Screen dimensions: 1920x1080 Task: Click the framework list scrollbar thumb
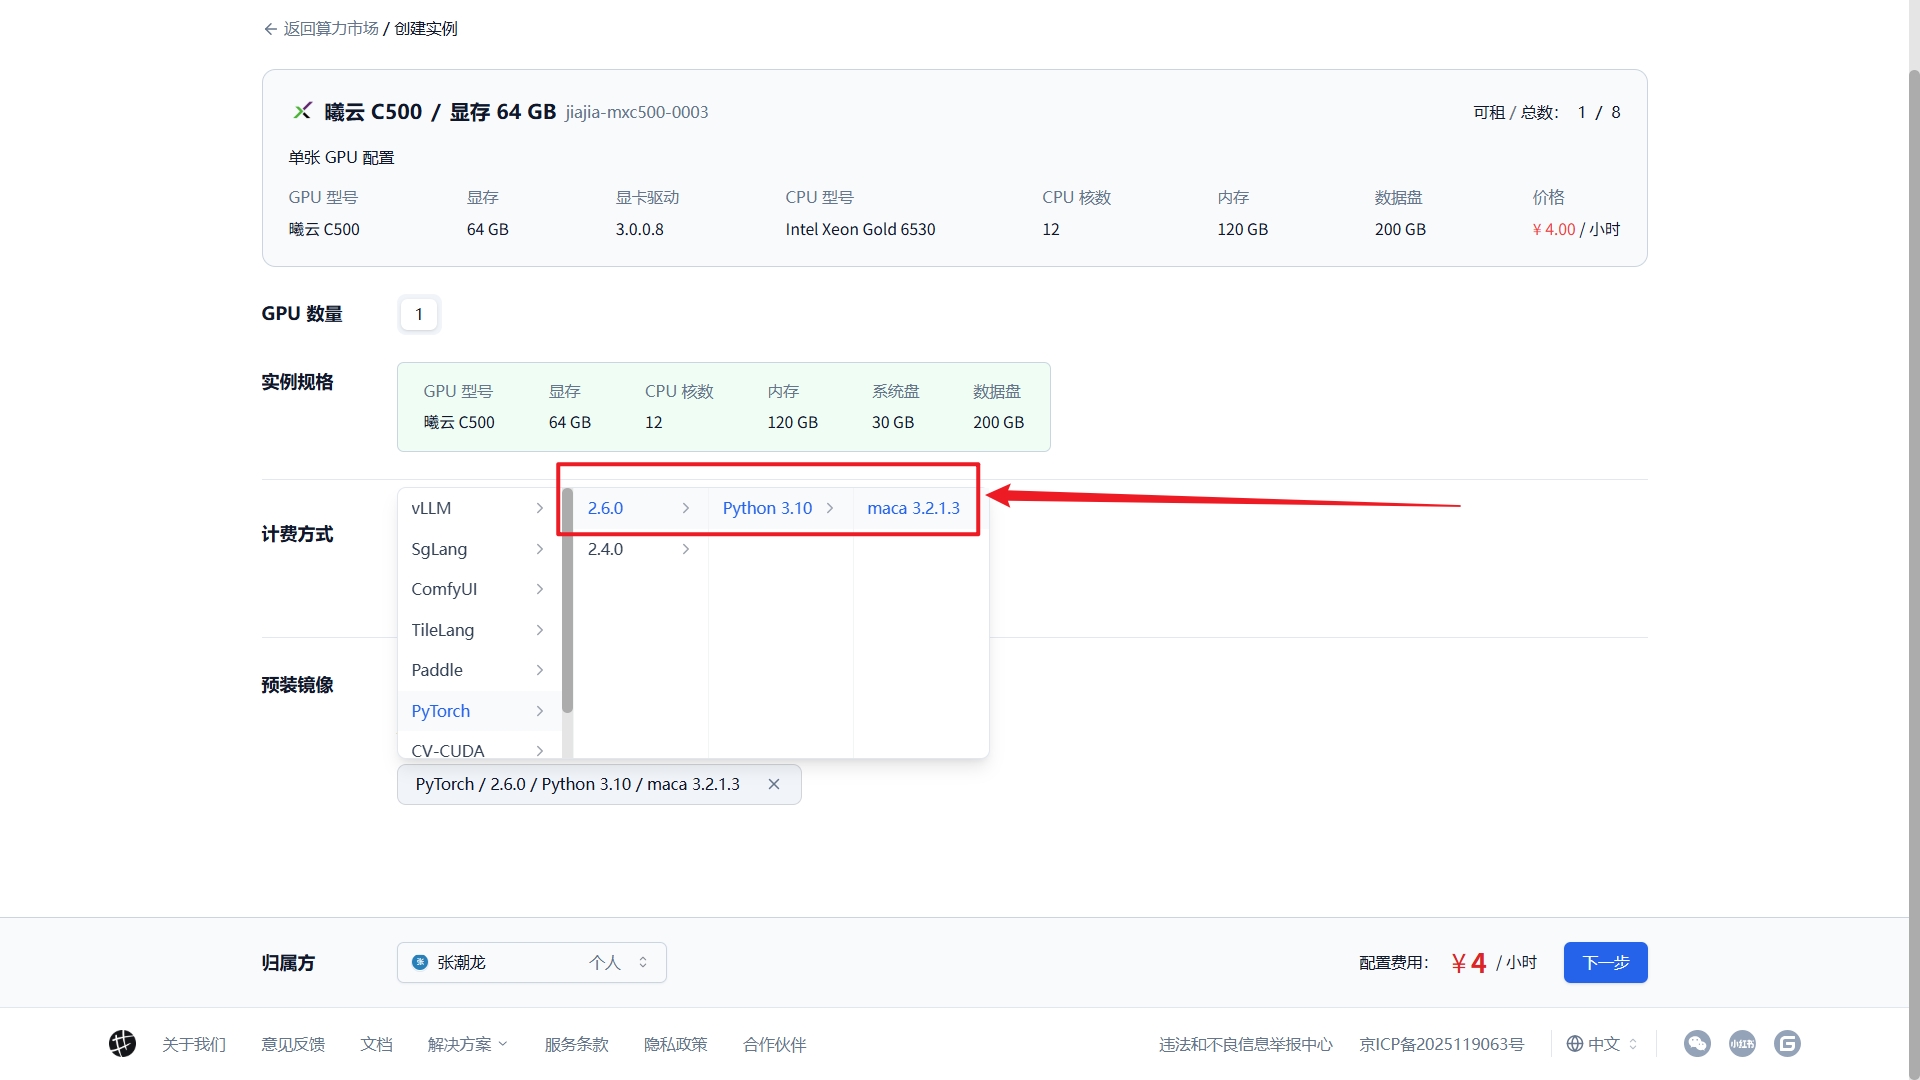coord(567,600)
